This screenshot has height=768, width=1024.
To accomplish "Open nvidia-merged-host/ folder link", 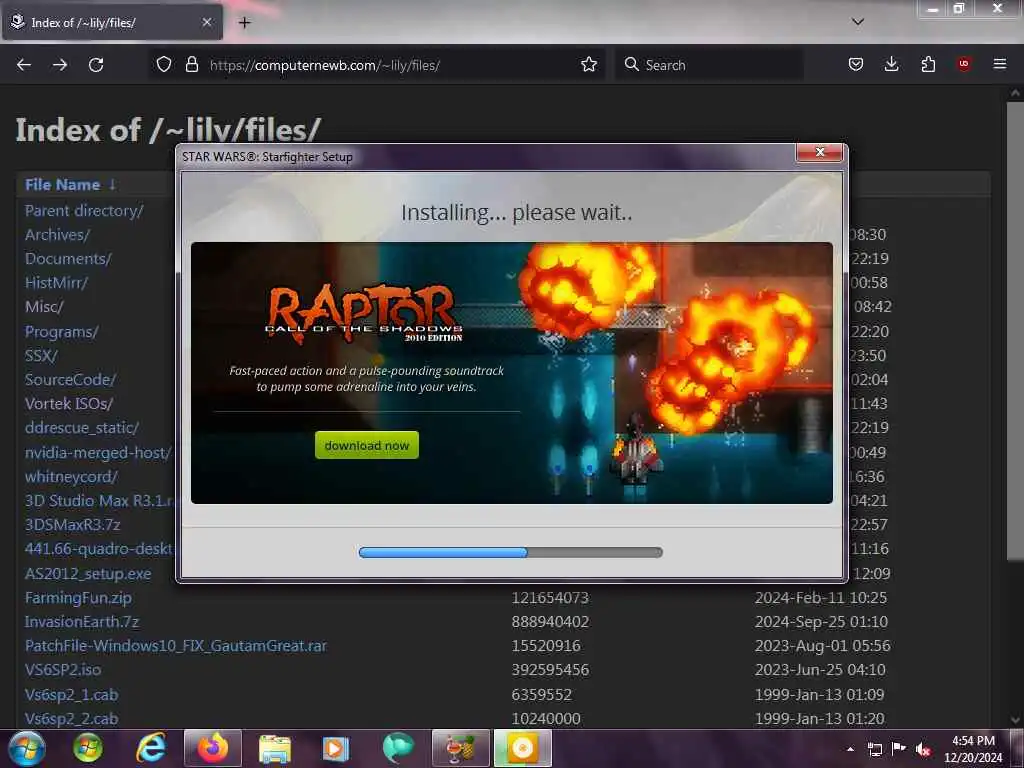I will pyautogui.click(x=98, y=453).
